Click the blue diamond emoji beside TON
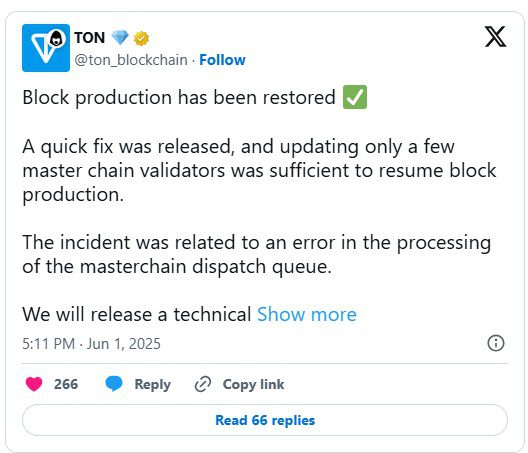Screen dimensions: 528x453 [x=120, y=38]
